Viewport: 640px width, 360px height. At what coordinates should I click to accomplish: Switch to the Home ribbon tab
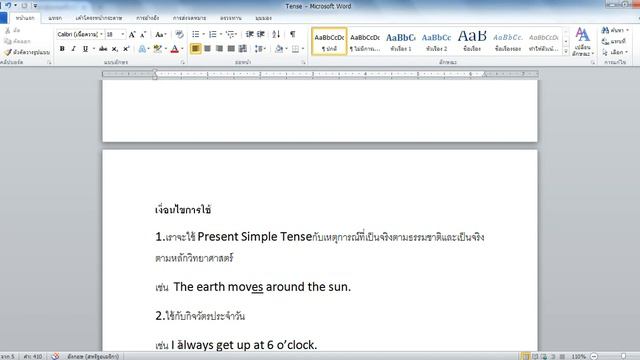[x=25, y=18]
